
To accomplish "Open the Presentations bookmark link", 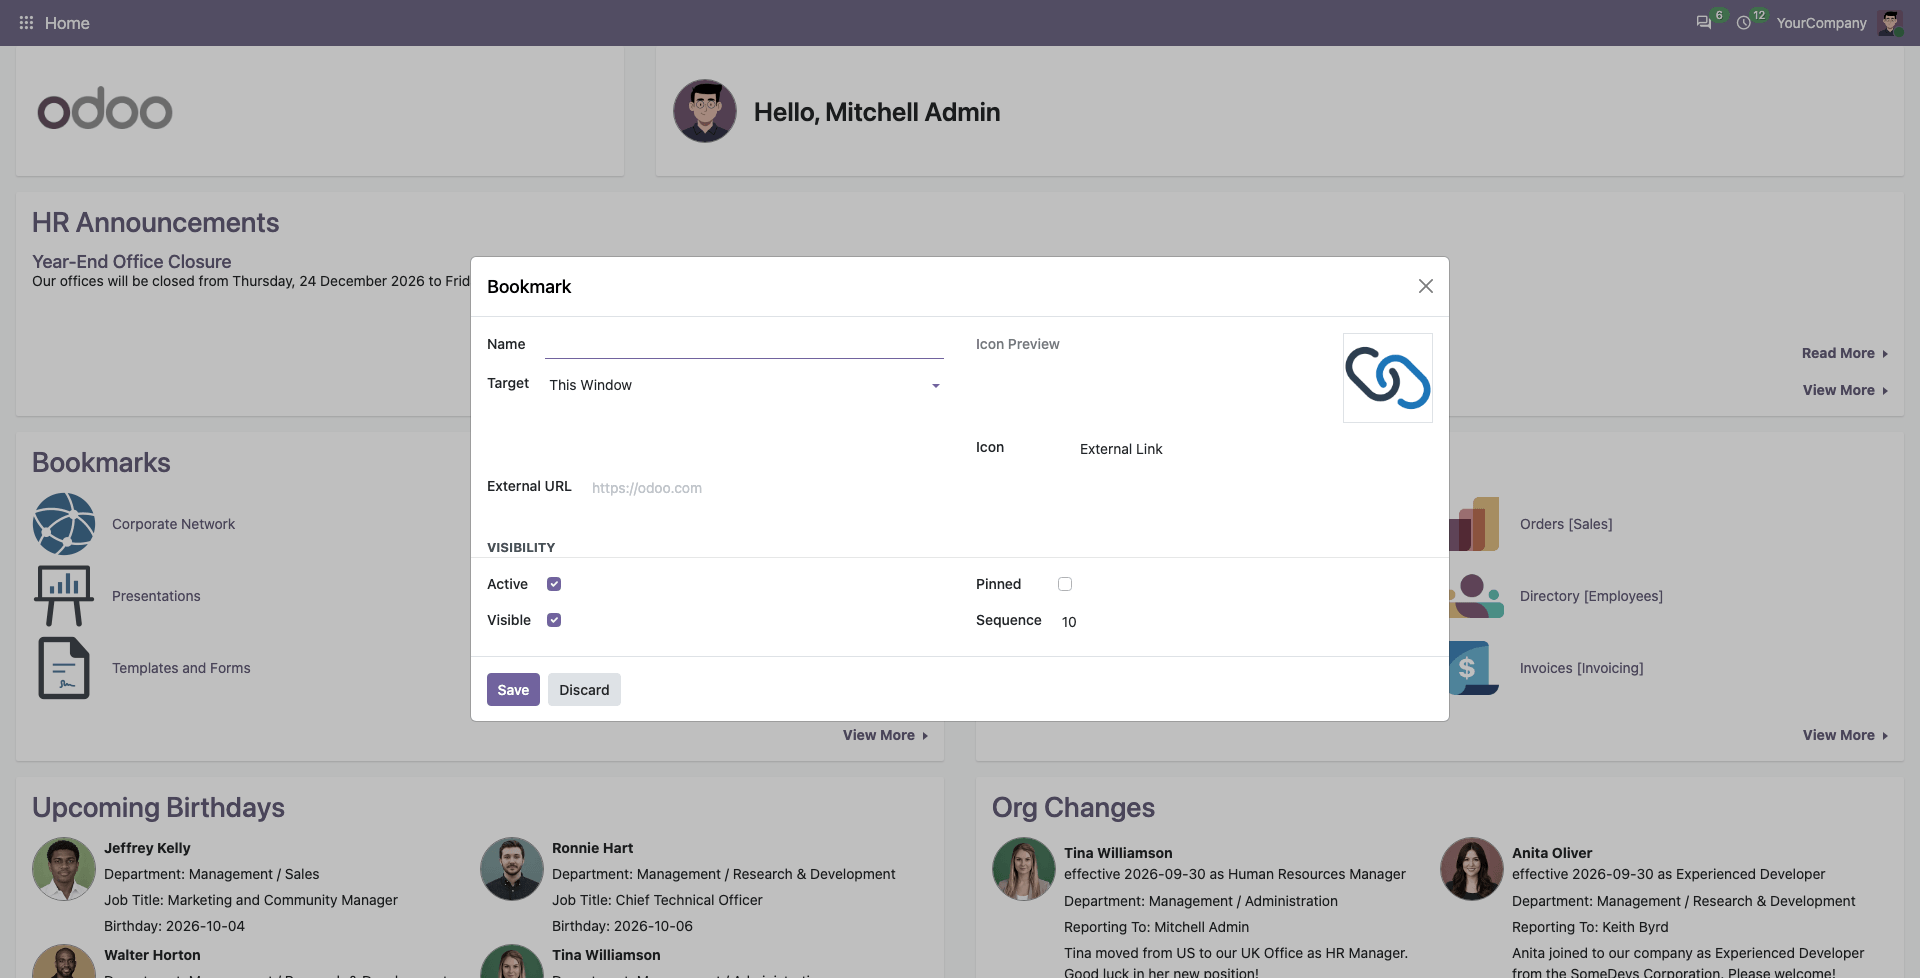I will [x=156, y=596].
